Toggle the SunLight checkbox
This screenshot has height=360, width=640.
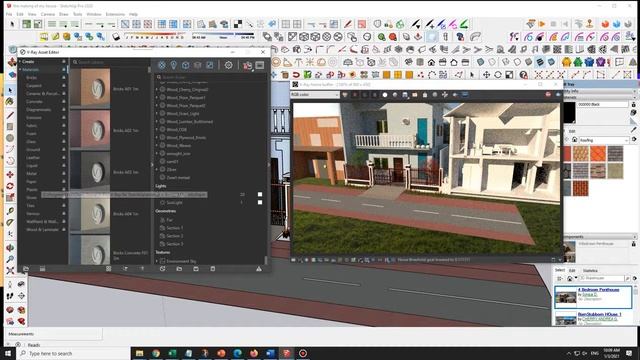(x=260, y=202)
